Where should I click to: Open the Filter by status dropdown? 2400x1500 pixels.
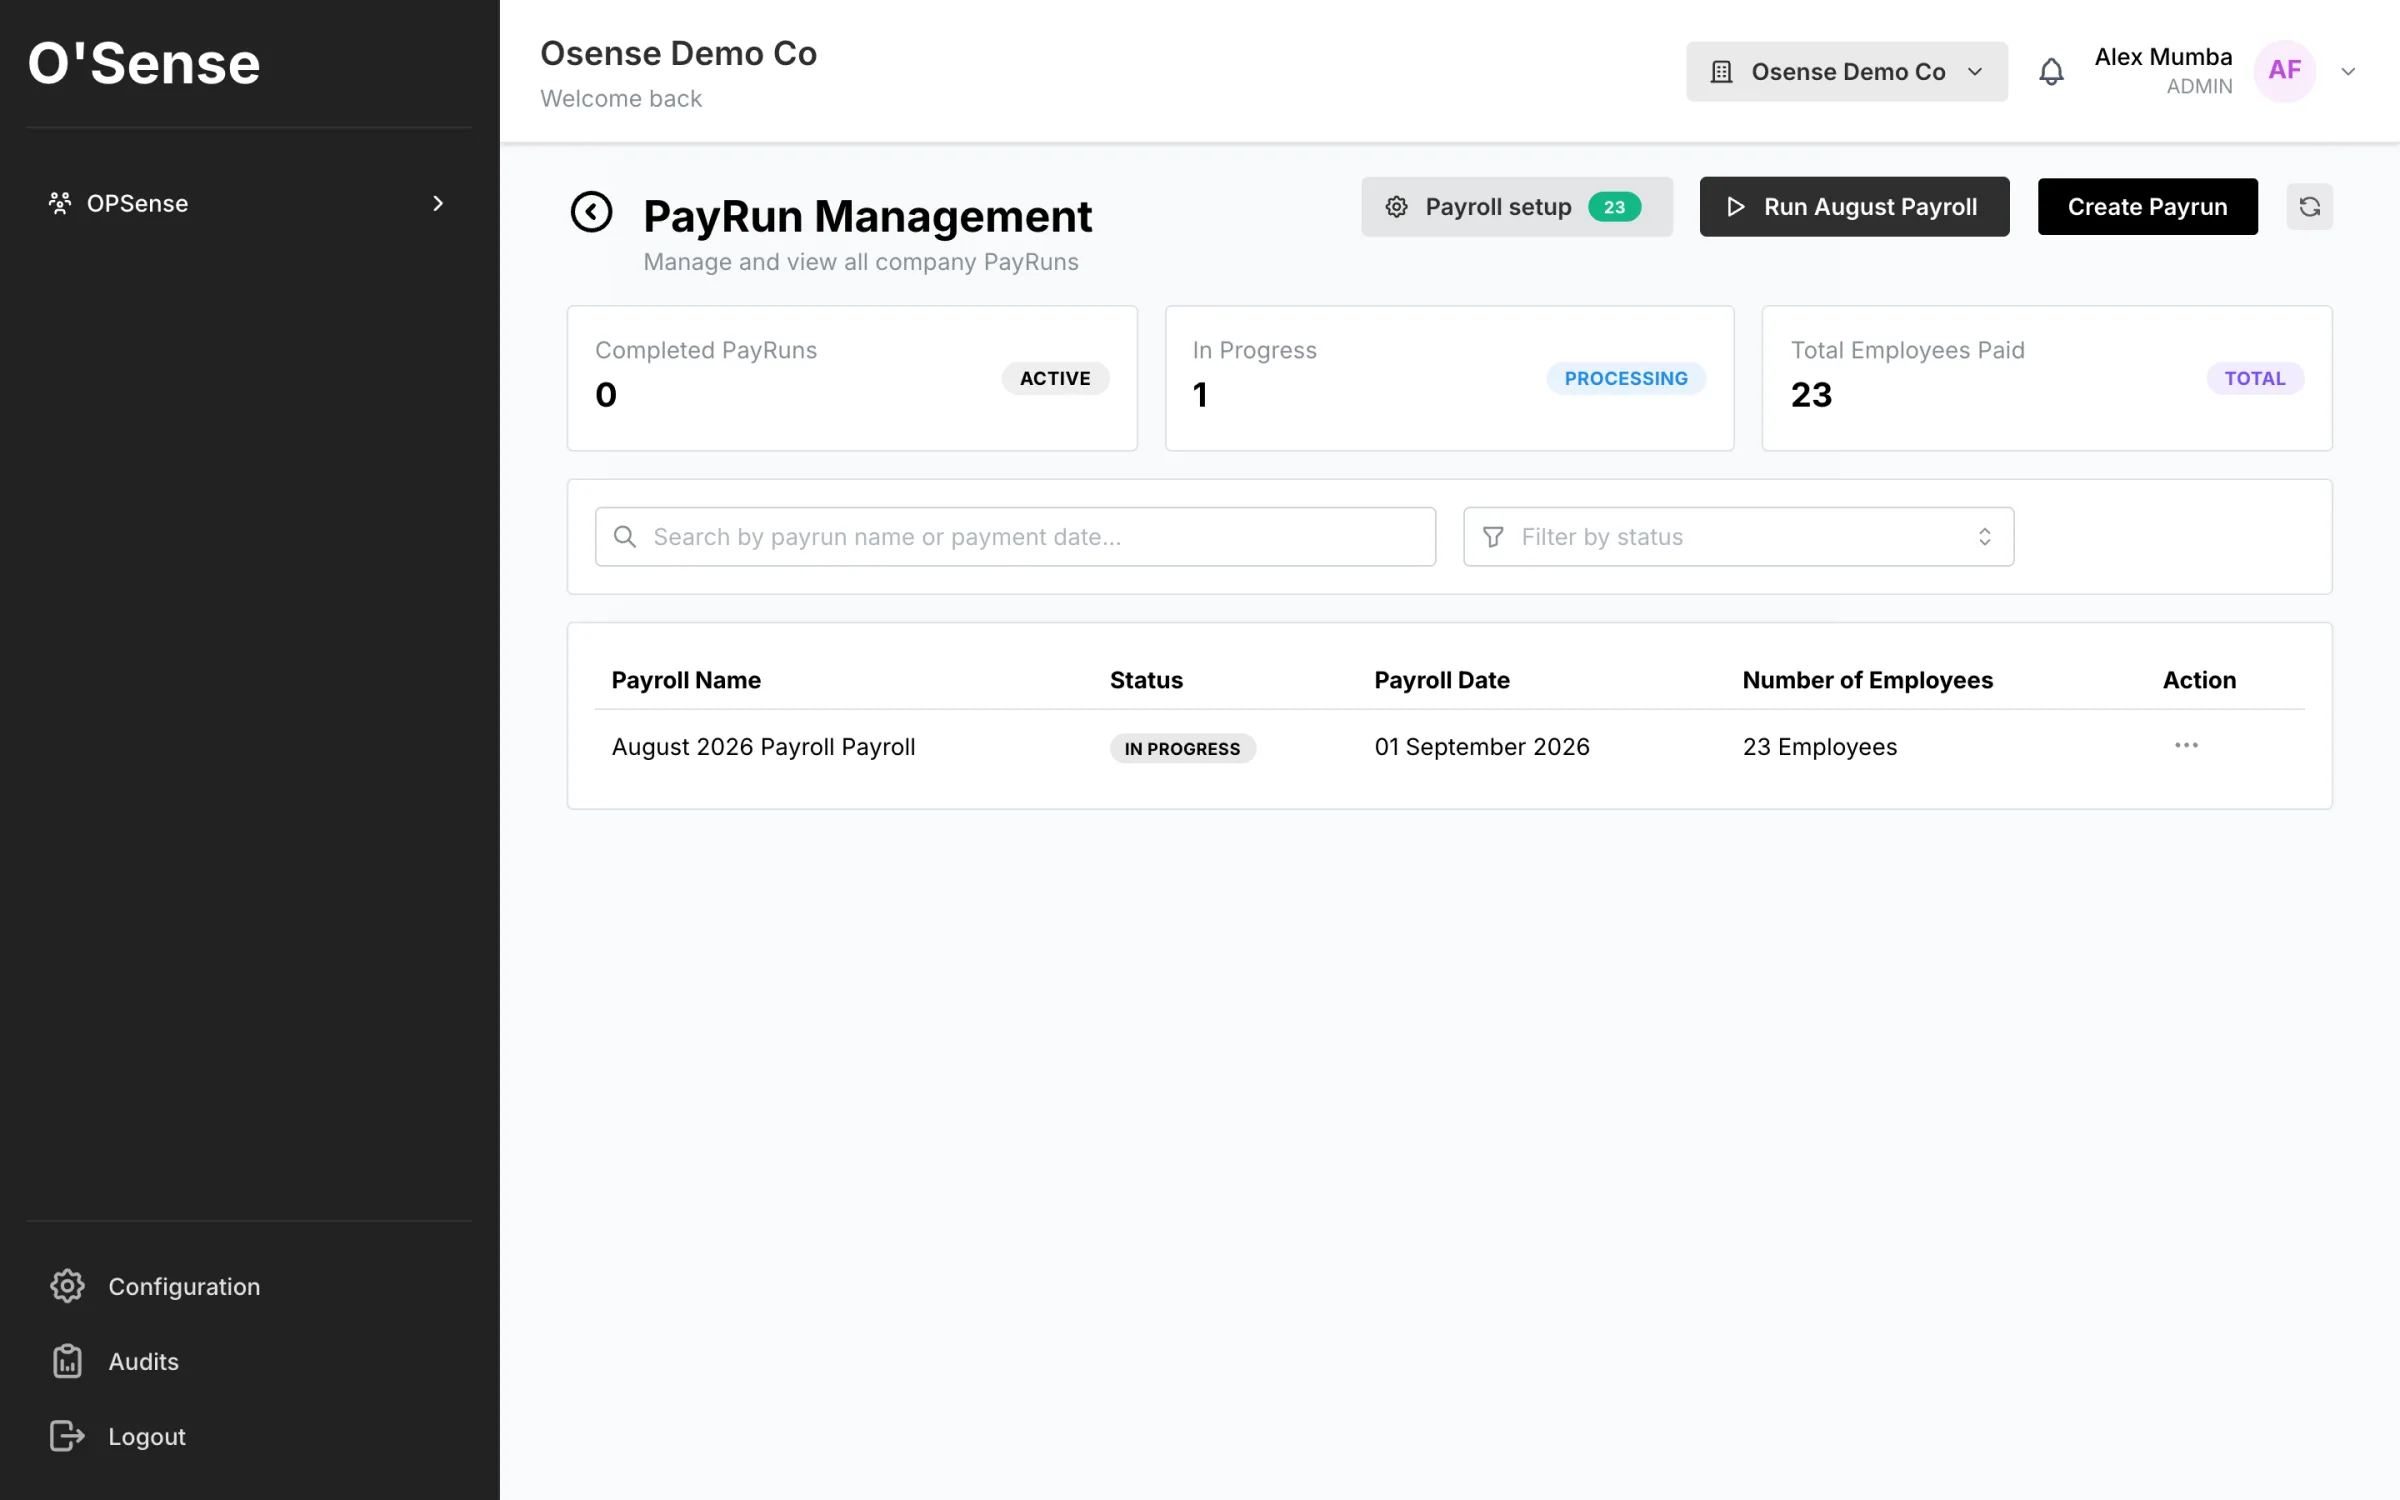pos(1738,537)
